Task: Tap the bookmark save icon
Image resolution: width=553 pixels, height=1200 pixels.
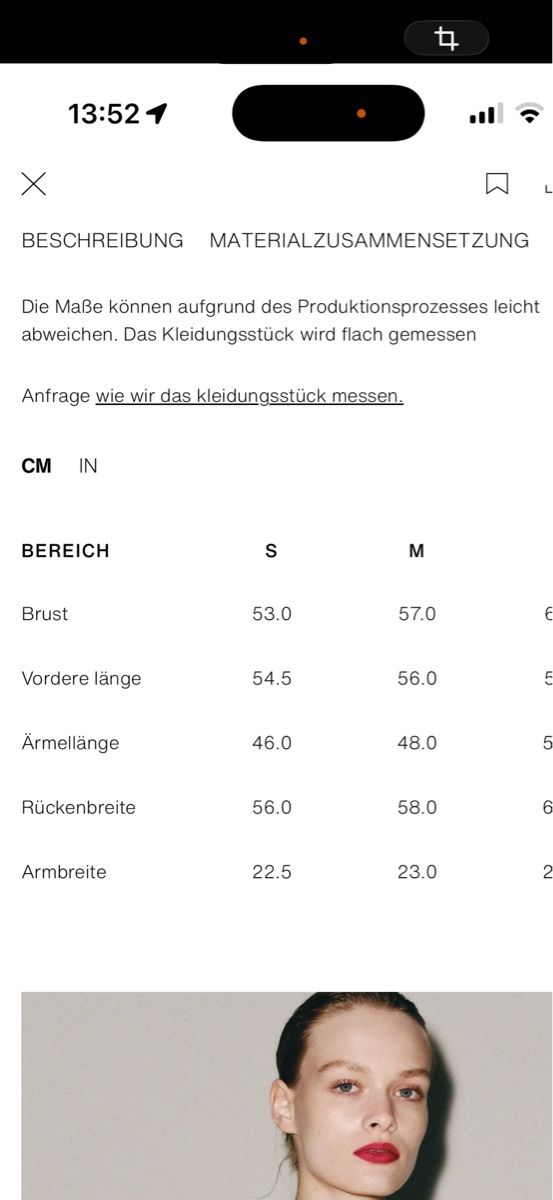Action: (x=497, y=184)
